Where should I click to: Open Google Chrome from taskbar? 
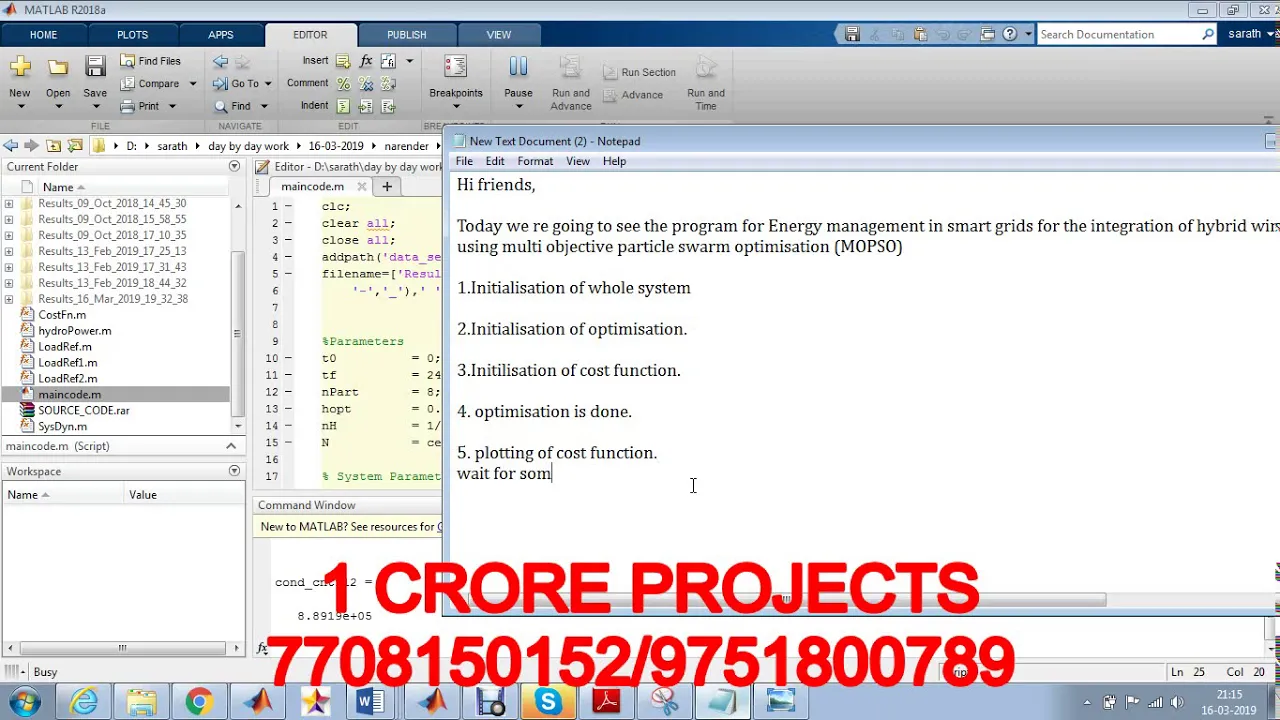pyautogui.click(x=198, y=702)
